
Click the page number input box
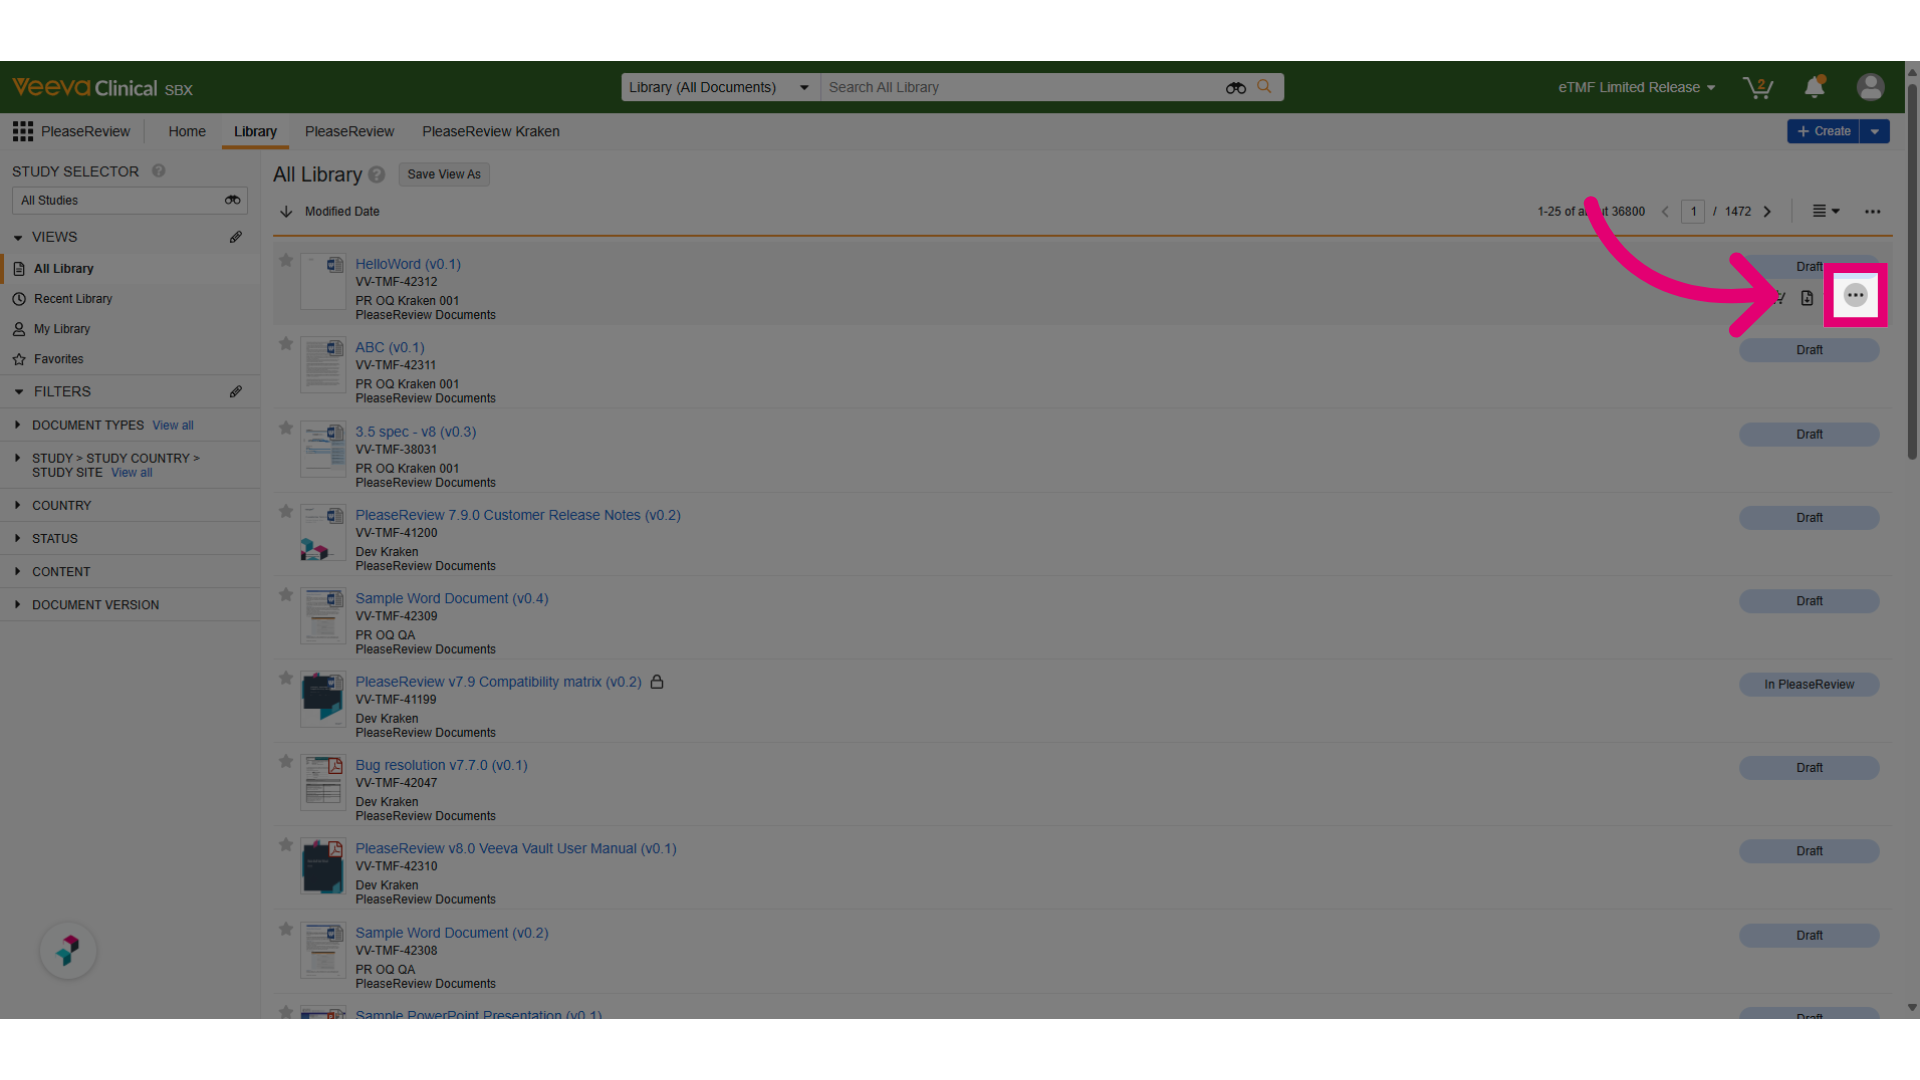tap(1693, 211)
